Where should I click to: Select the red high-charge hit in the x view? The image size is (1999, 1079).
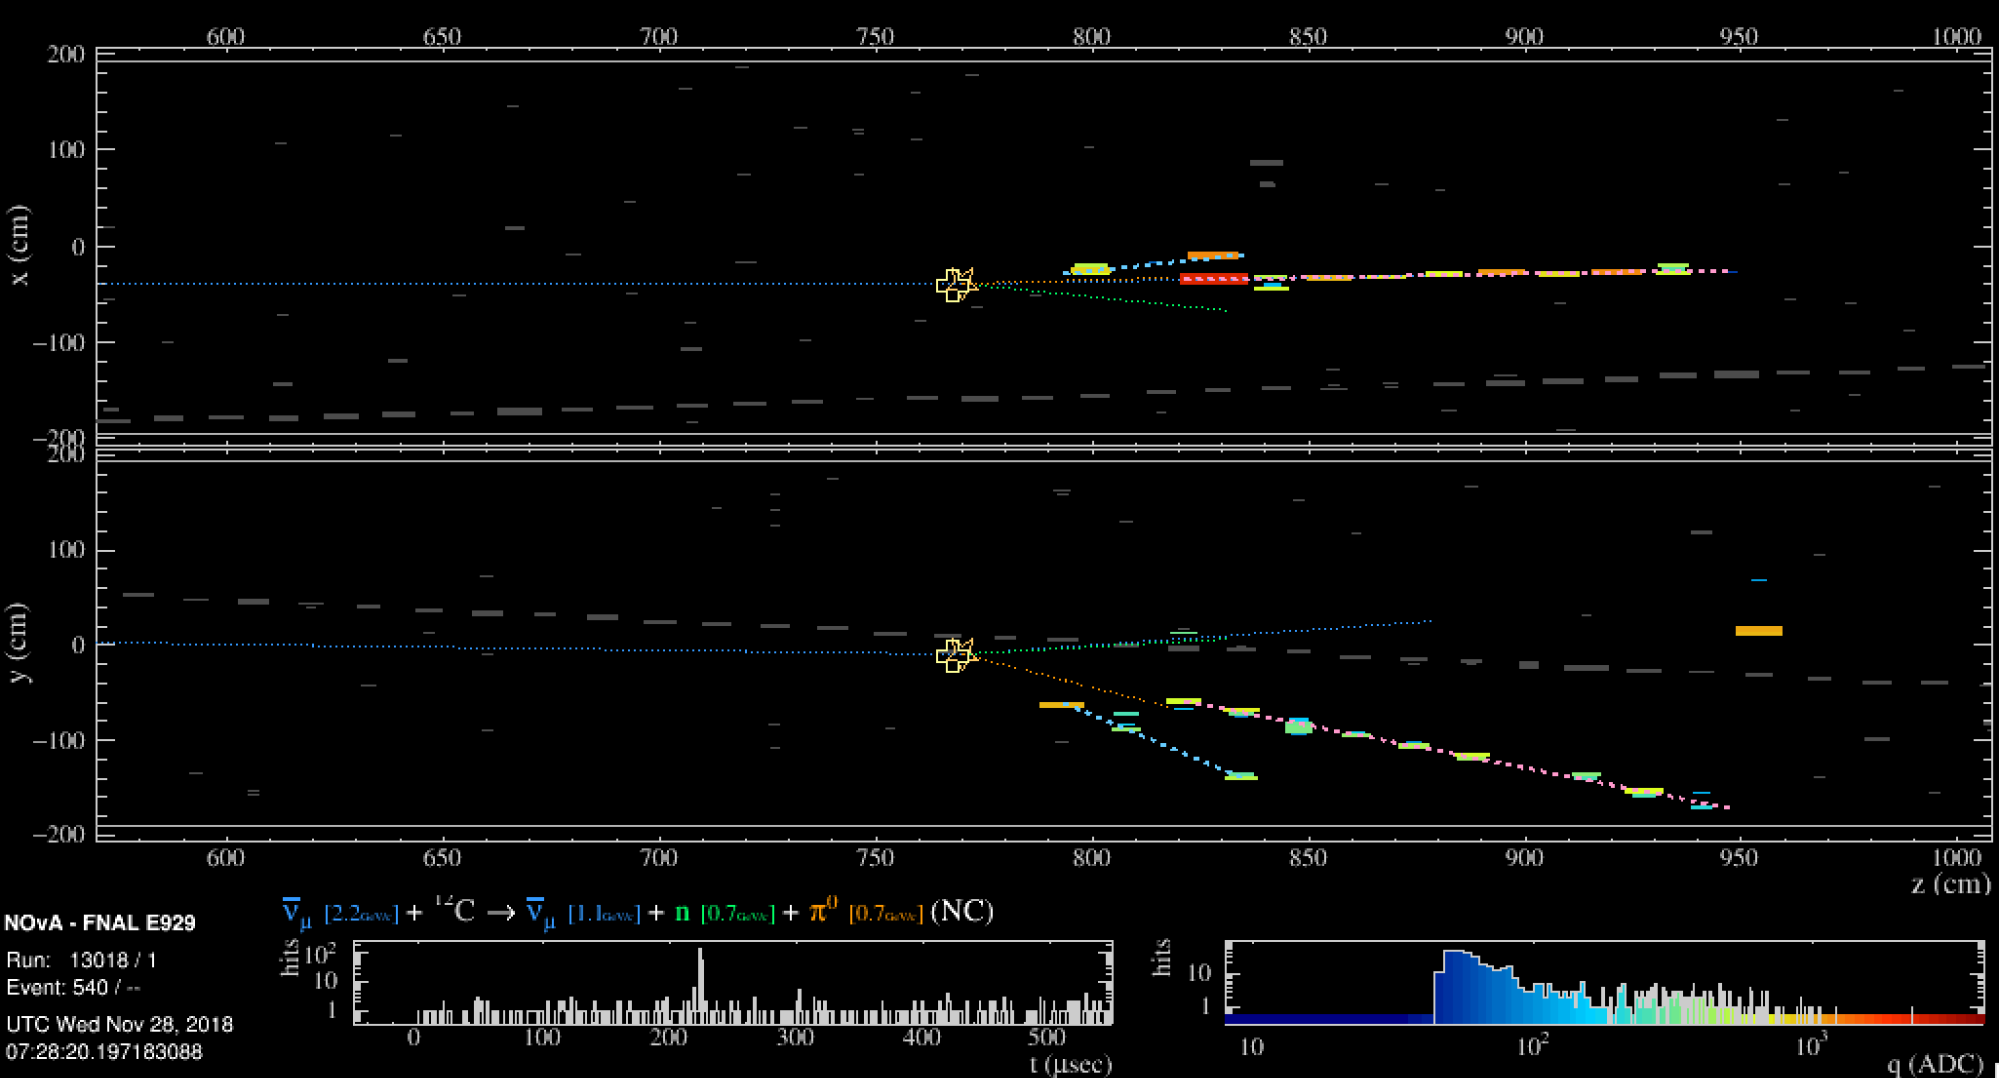(x=1214, y=279)
